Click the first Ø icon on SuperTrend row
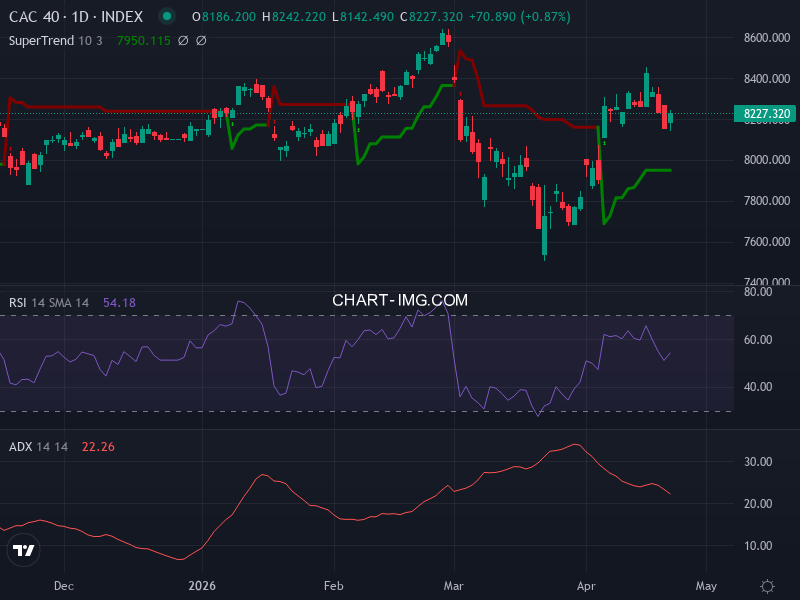 [183, 41]
